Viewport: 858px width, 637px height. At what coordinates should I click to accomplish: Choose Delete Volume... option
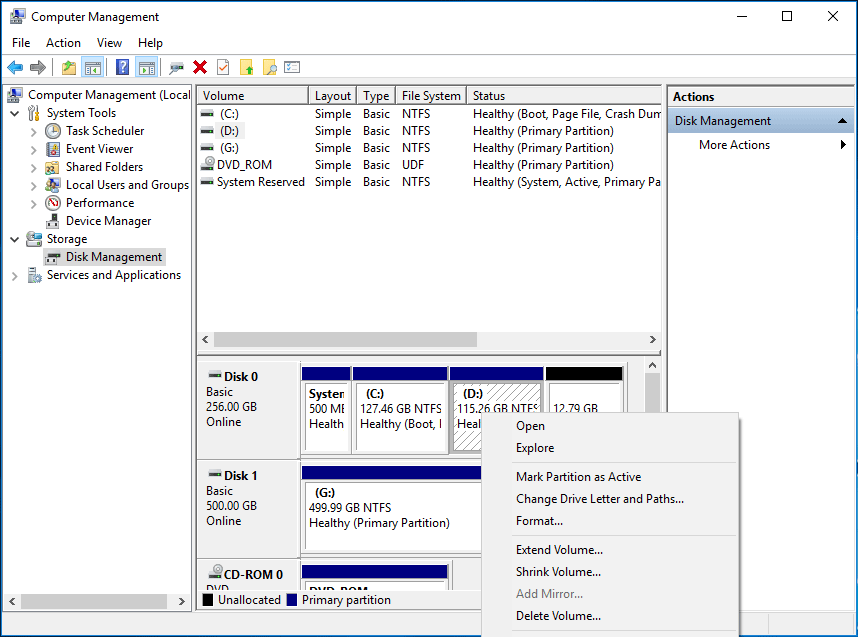tap(610, 616)
